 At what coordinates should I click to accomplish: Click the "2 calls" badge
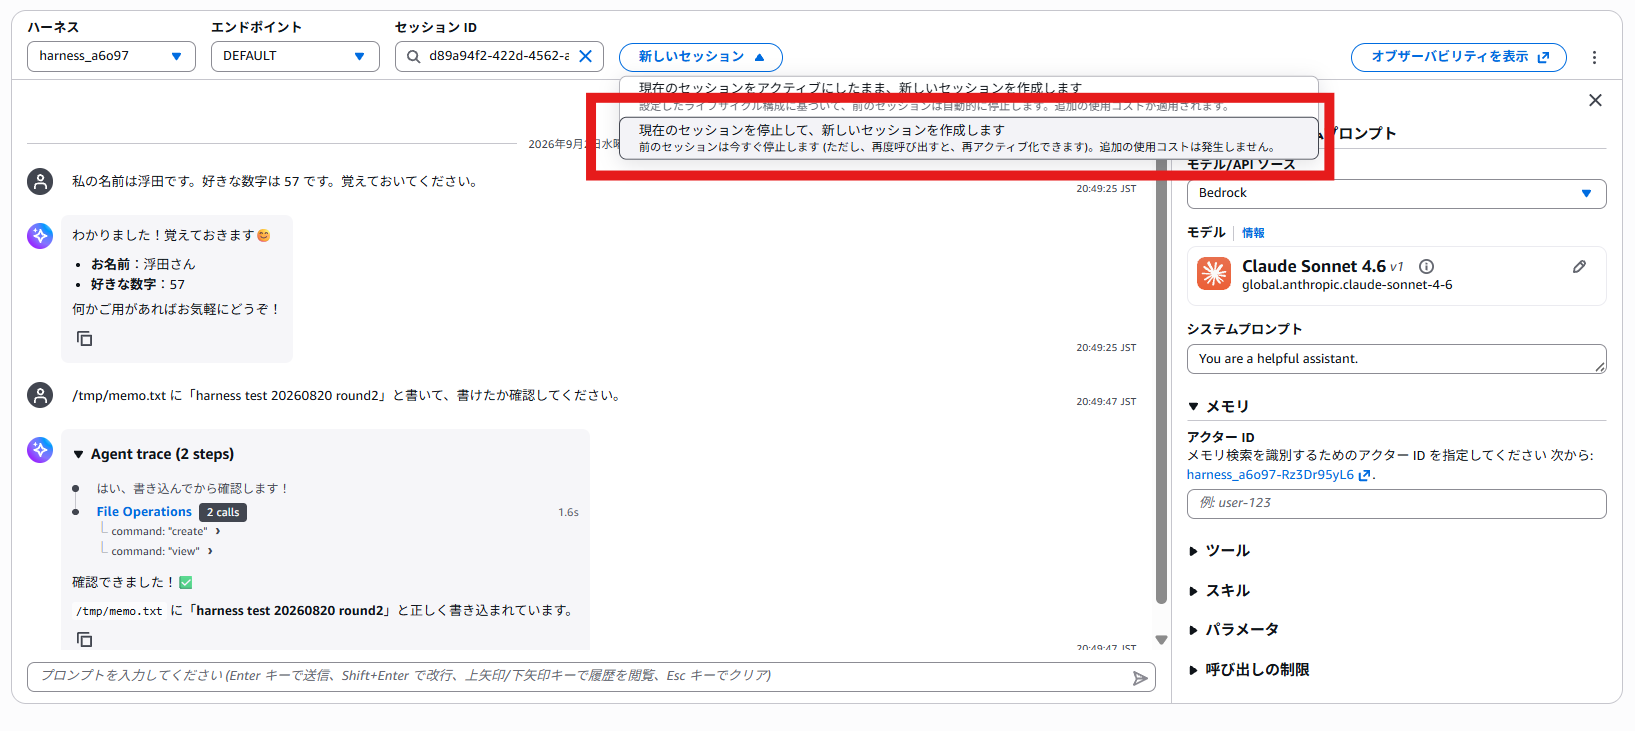(223, 512)
